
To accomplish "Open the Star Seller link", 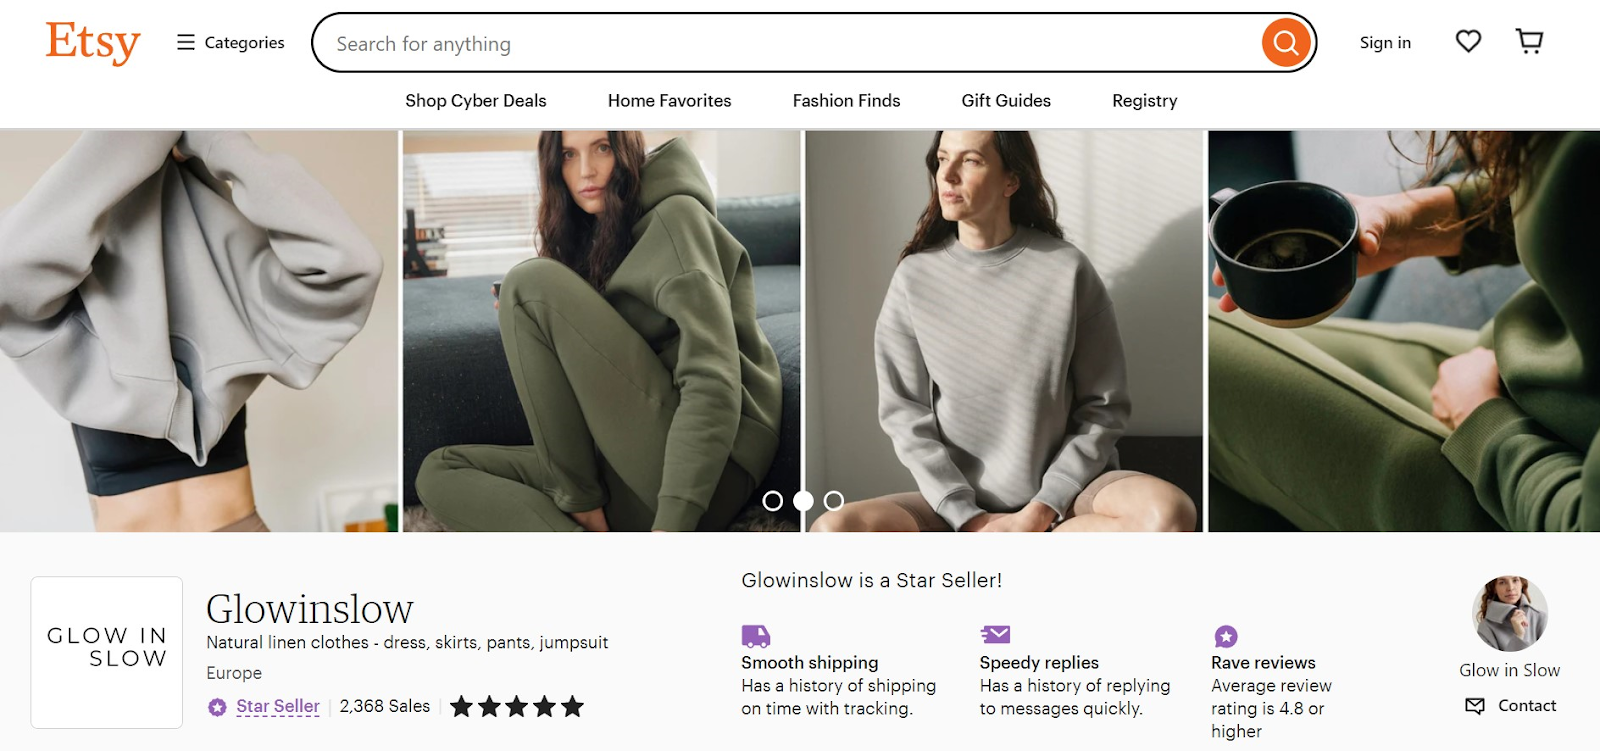I will click(276, 706).
